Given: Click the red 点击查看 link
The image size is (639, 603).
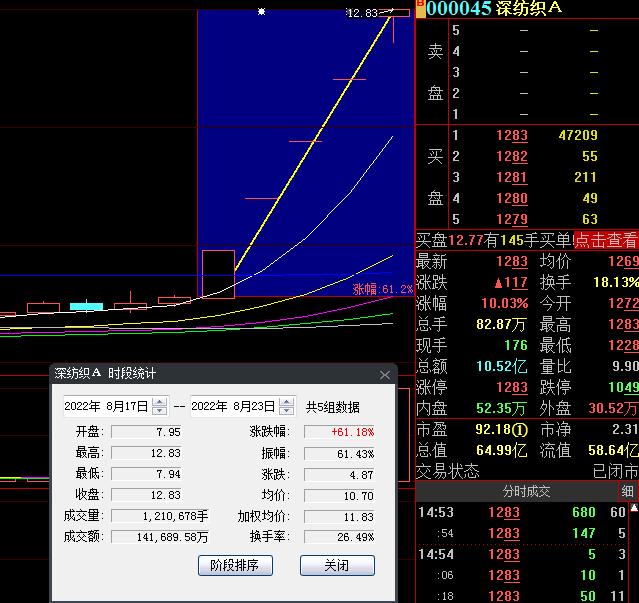Looking at the screenshot, I should click(x=605, y=240).
